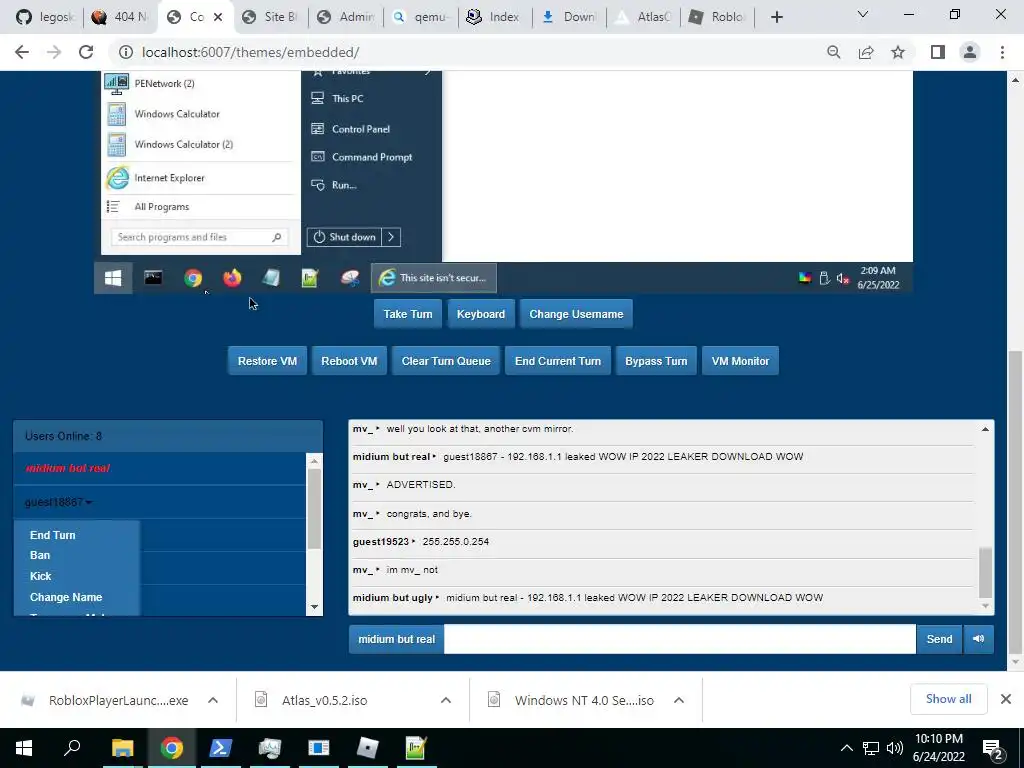
Task: Click Clear Turn Queue button
Action: click(446, 361)
